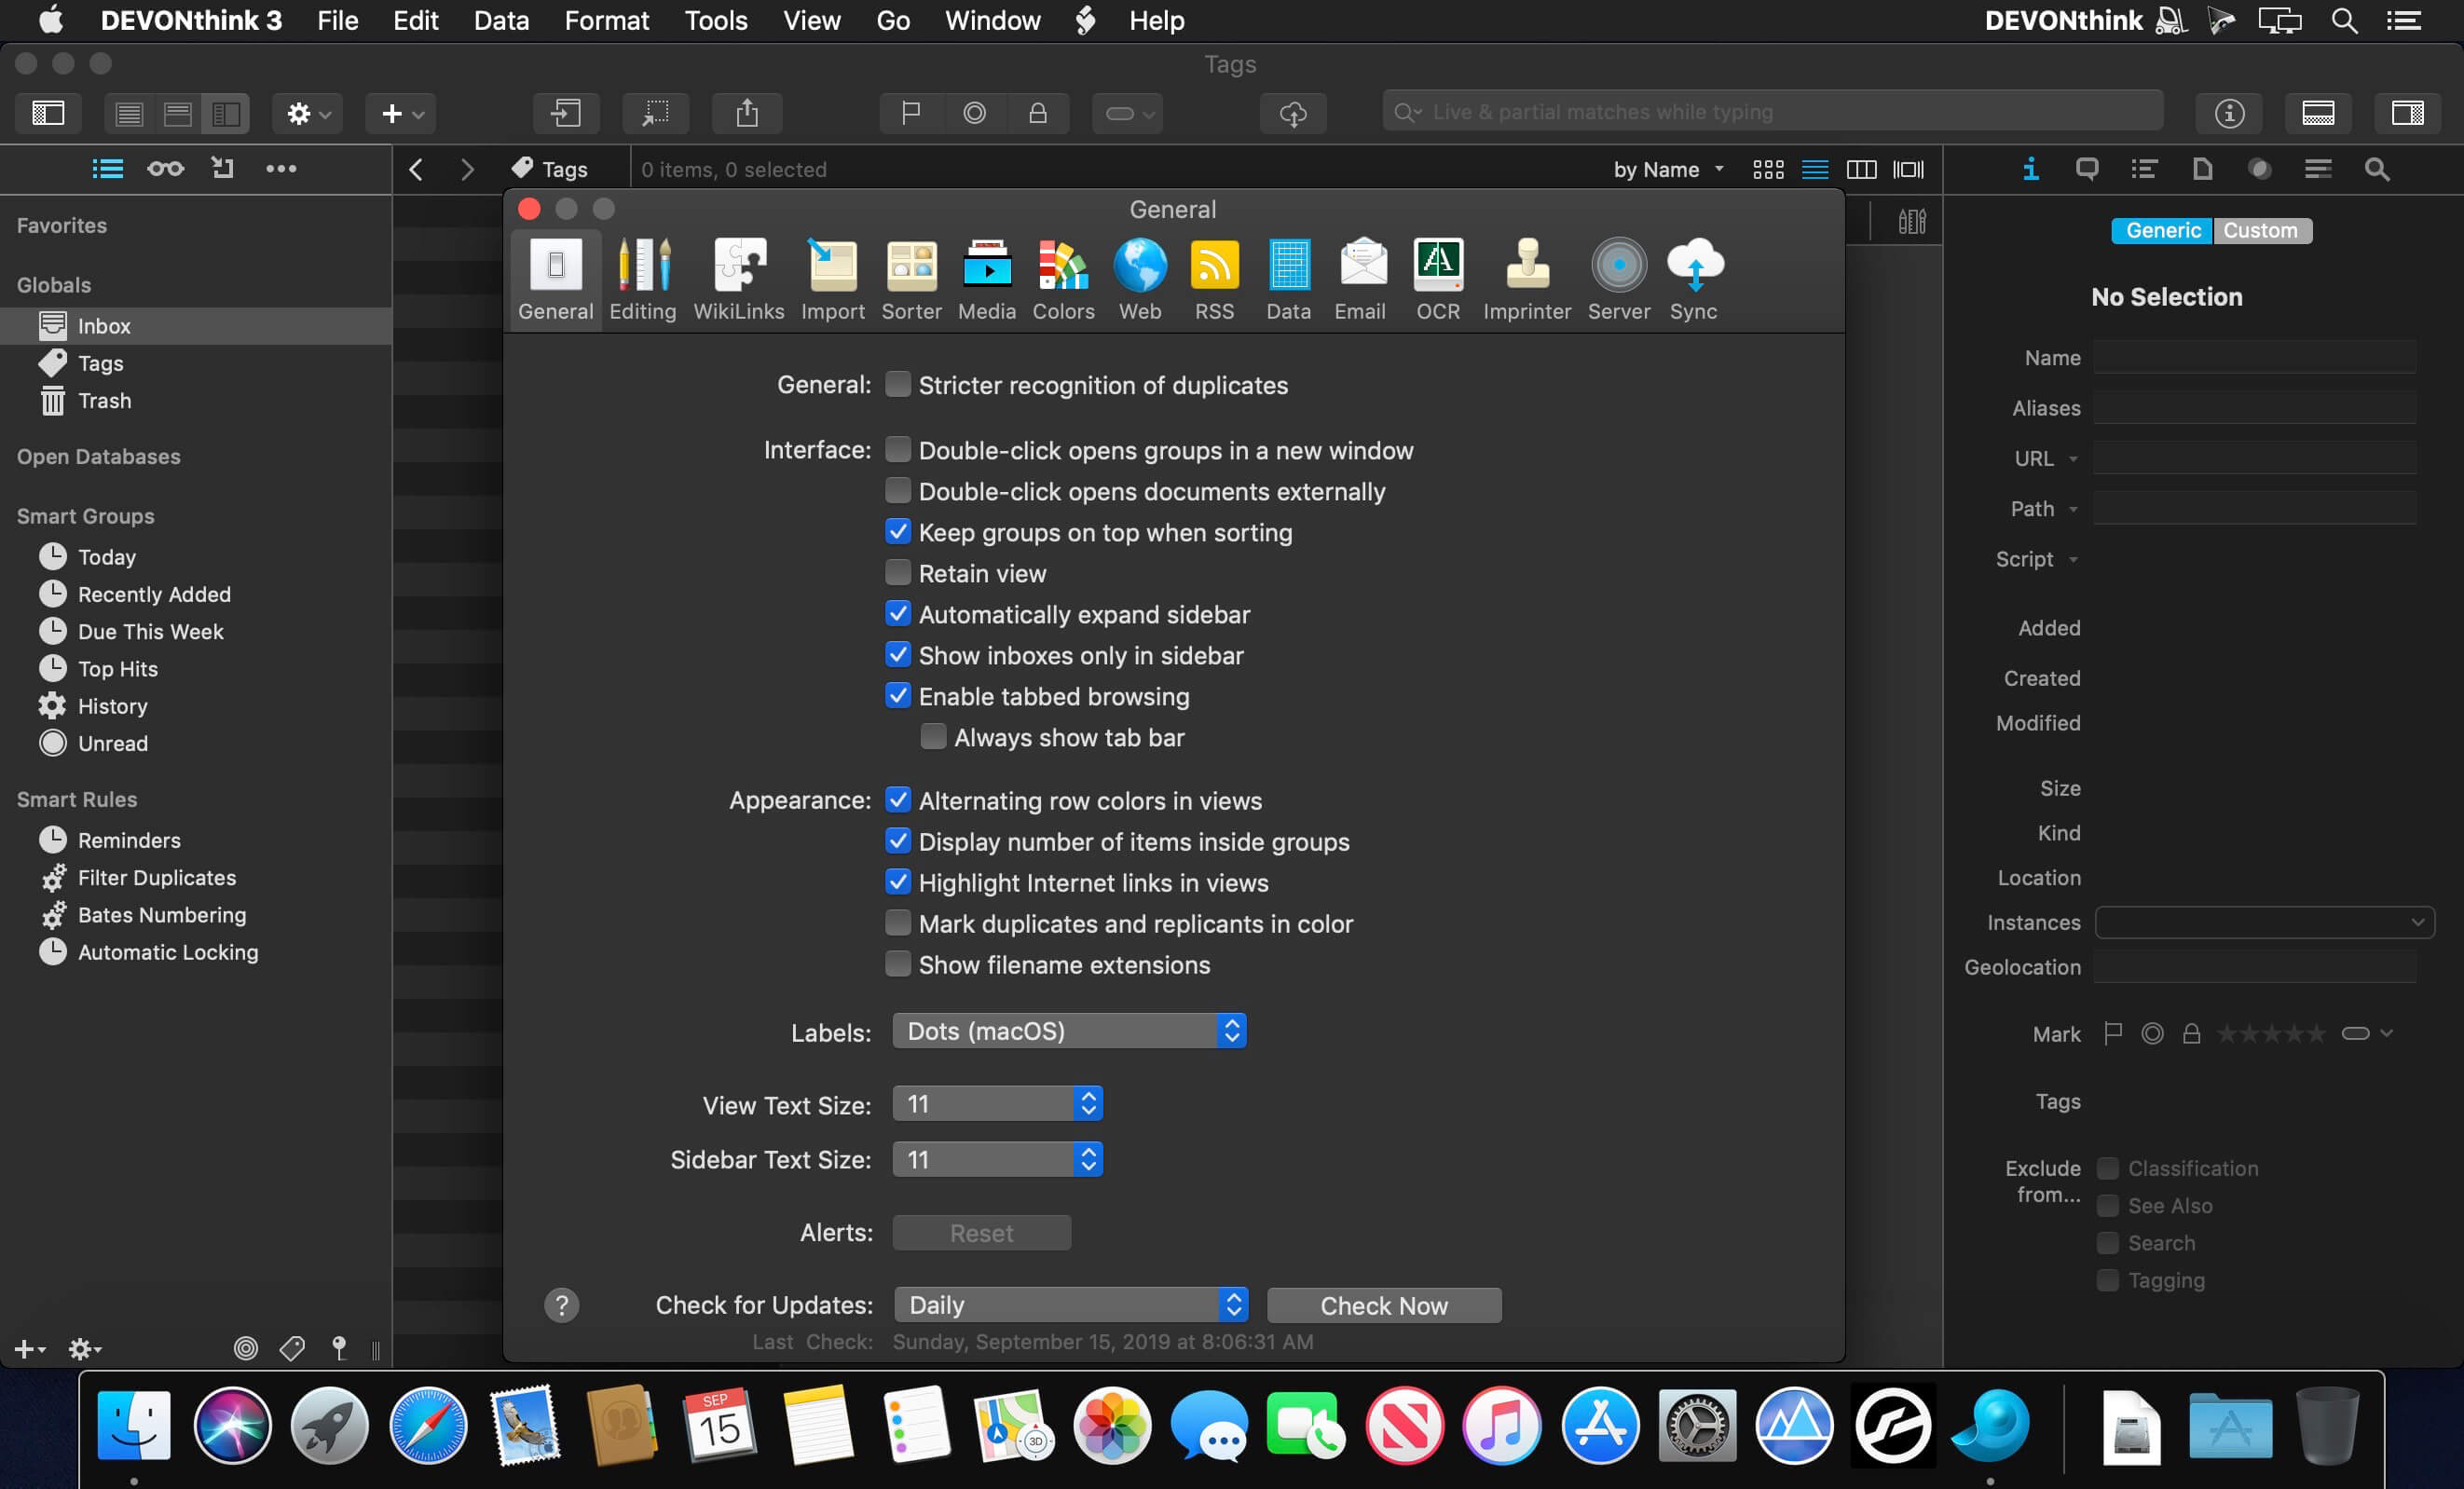Click the Check Now button
The image size is (2464, 1489).
pyautogui.click(x=1383, y=1305)
